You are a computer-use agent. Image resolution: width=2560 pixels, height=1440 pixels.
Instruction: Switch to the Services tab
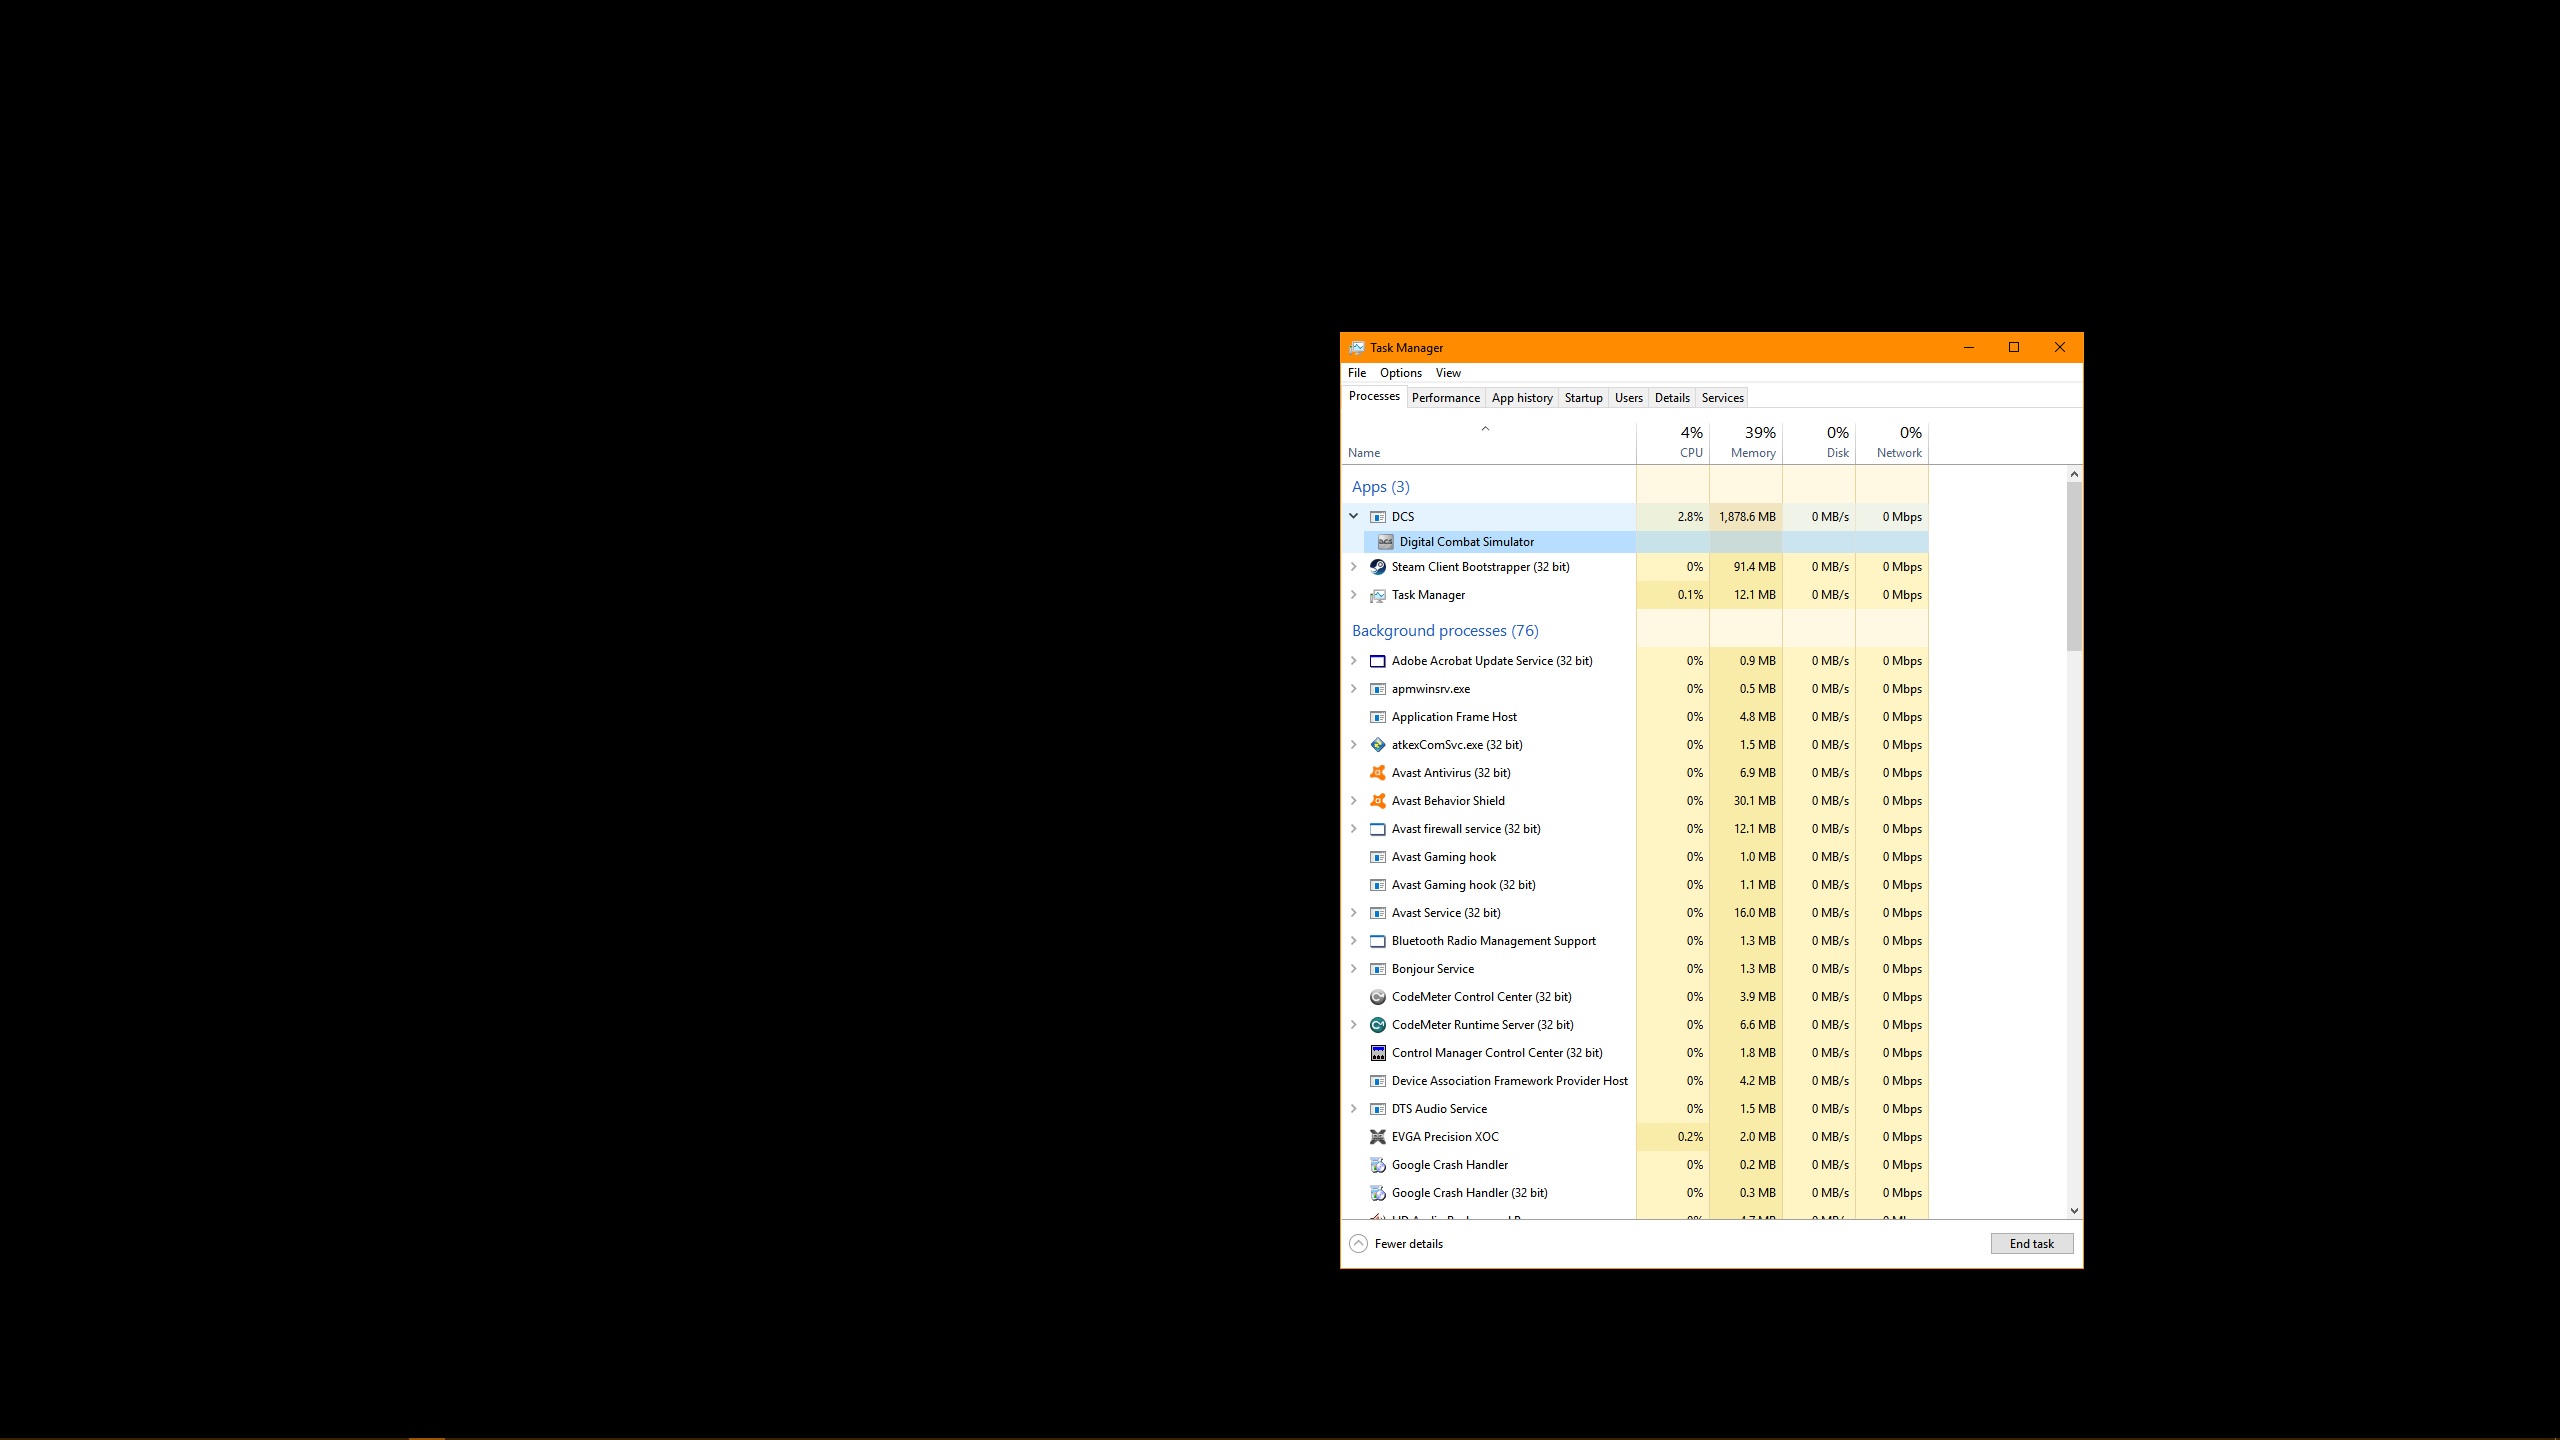tap(1722, 398)
